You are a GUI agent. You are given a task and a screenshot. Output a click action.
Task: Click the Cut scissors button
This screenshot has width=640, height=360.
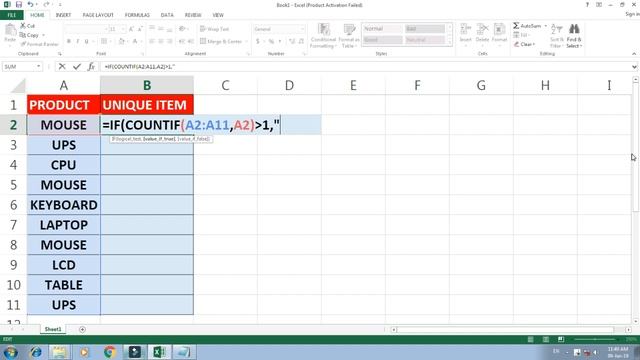click(27, 26)
